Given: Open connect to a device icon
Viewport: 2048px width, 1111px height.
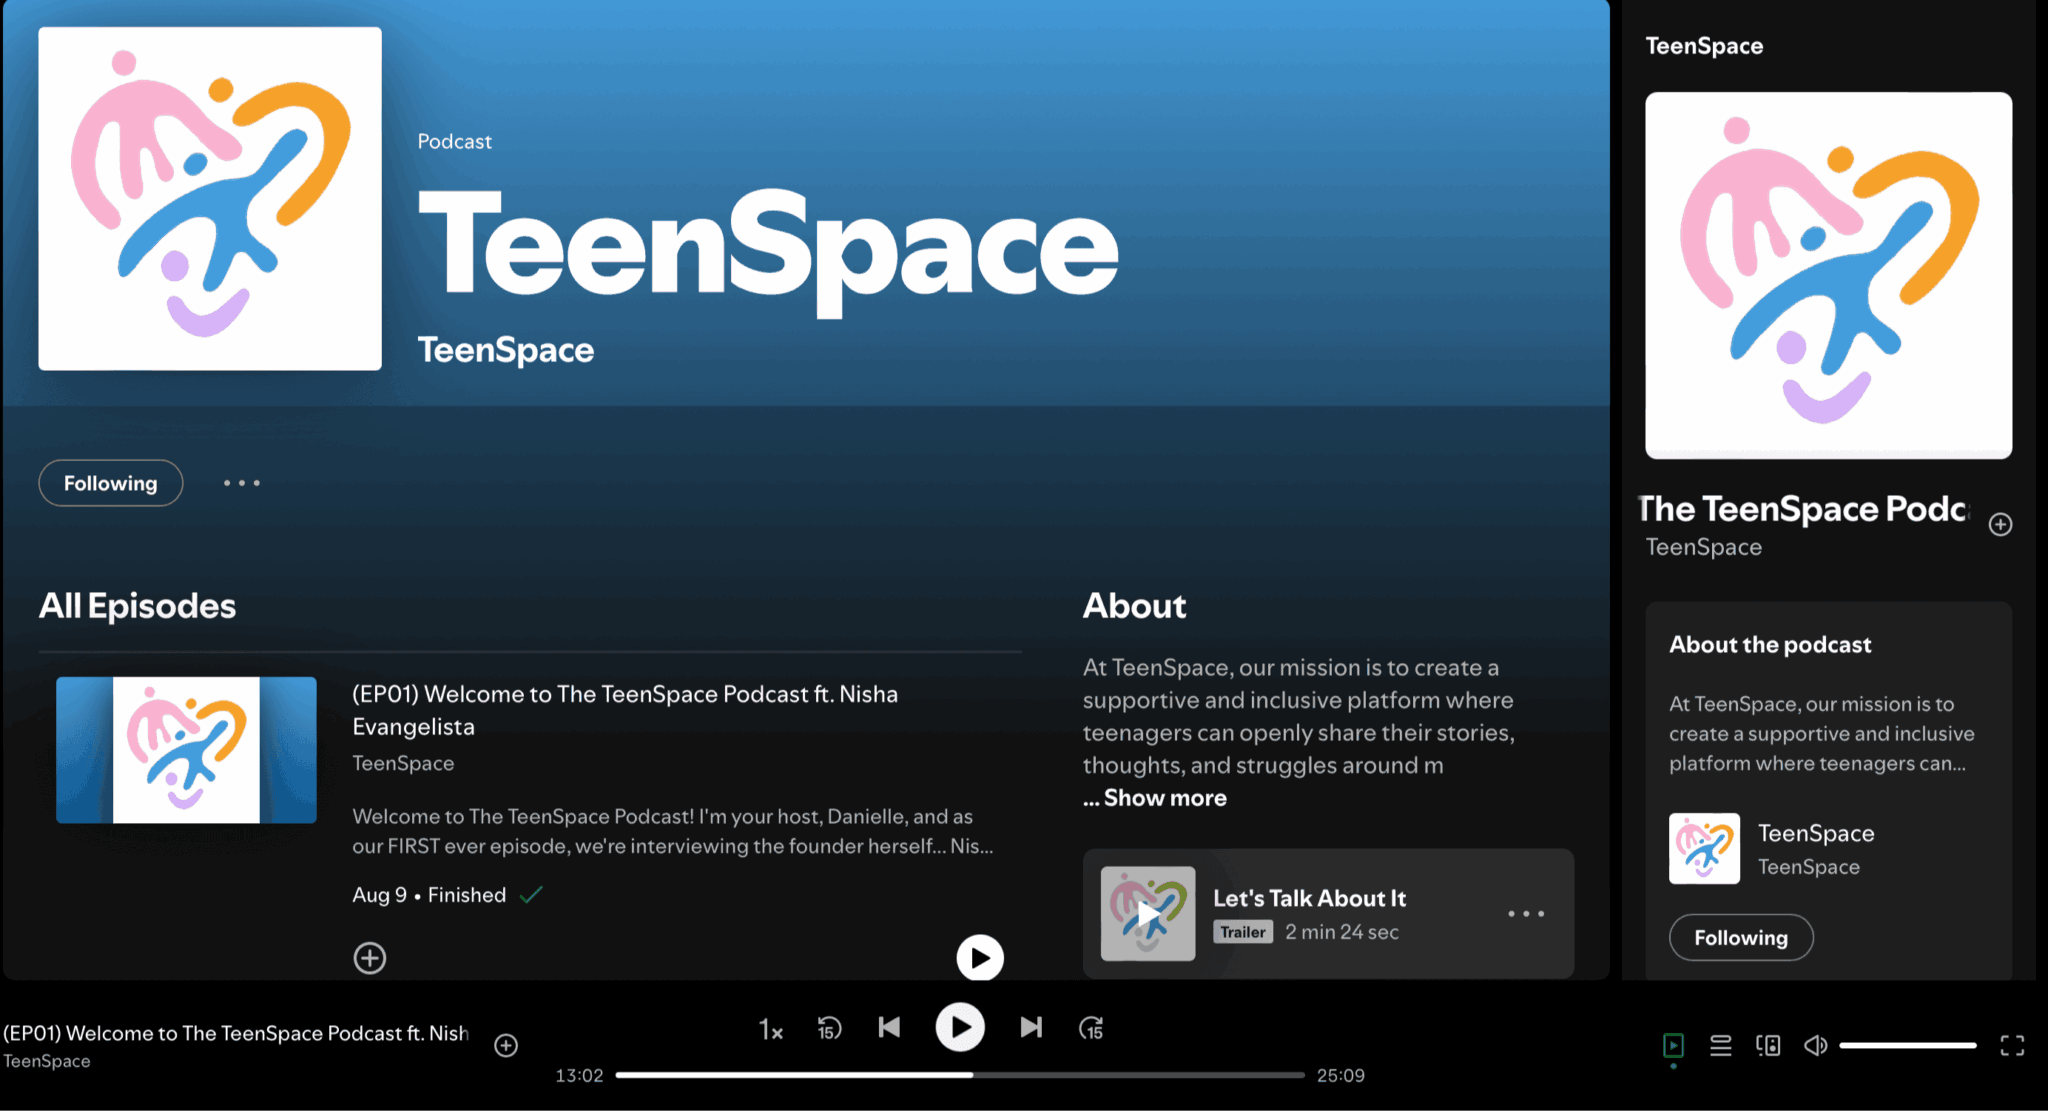Looking at the screenshot, I should point(1768,1046).
